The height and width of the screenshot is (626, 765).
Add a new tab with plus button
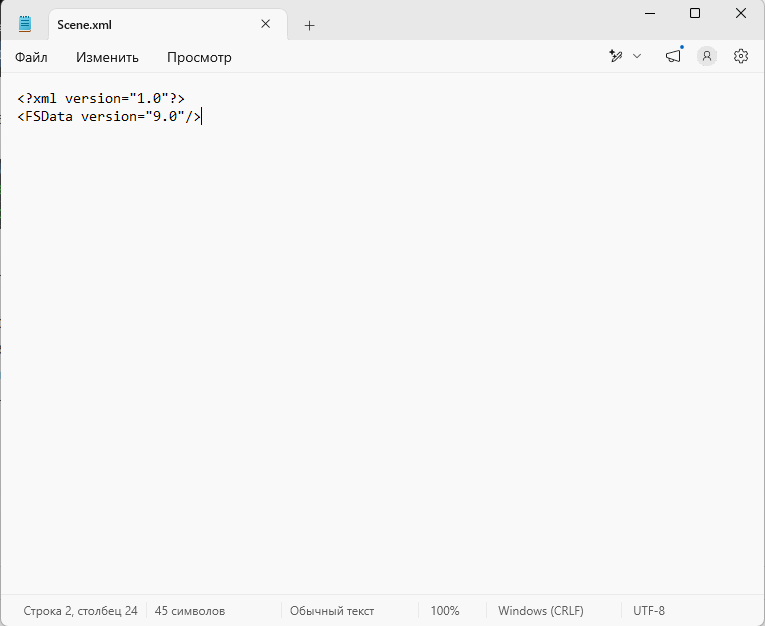click(309, 25)
